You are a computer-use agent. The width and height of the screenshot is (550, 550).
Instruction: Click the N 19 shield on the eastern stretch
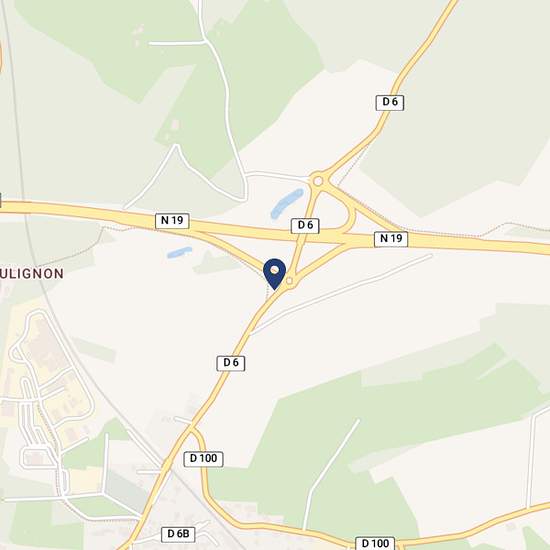pyautogui.click(x=391, y=239)
